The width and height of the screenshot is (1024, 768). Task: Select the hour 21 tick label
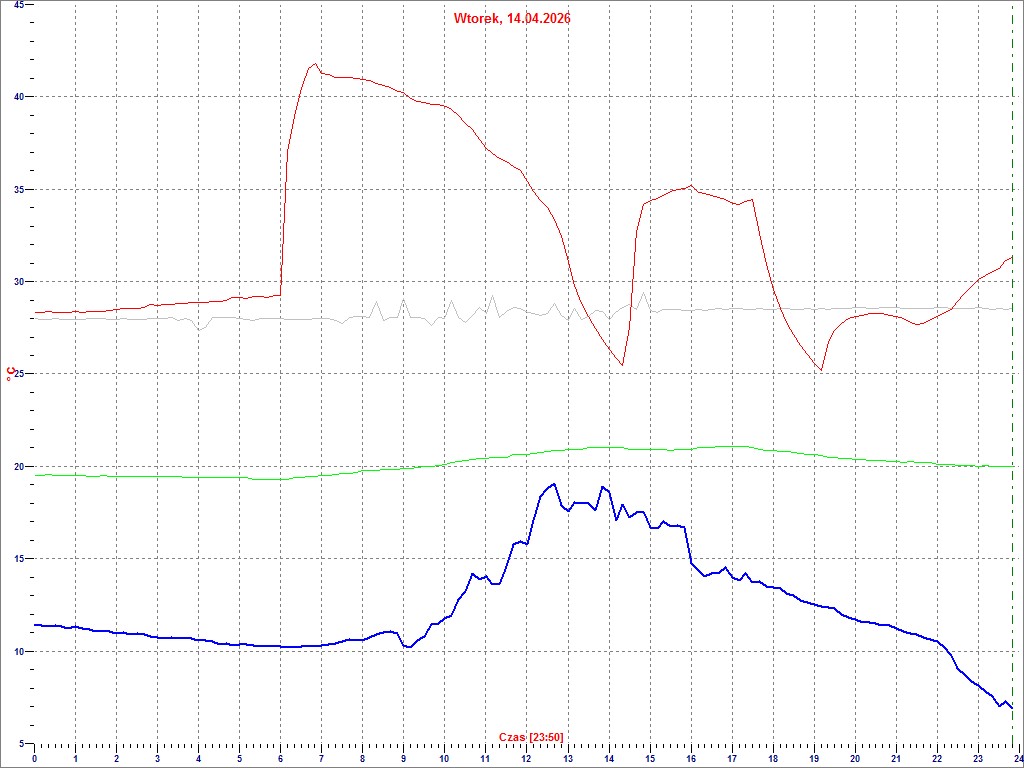(x=895, y=759)
